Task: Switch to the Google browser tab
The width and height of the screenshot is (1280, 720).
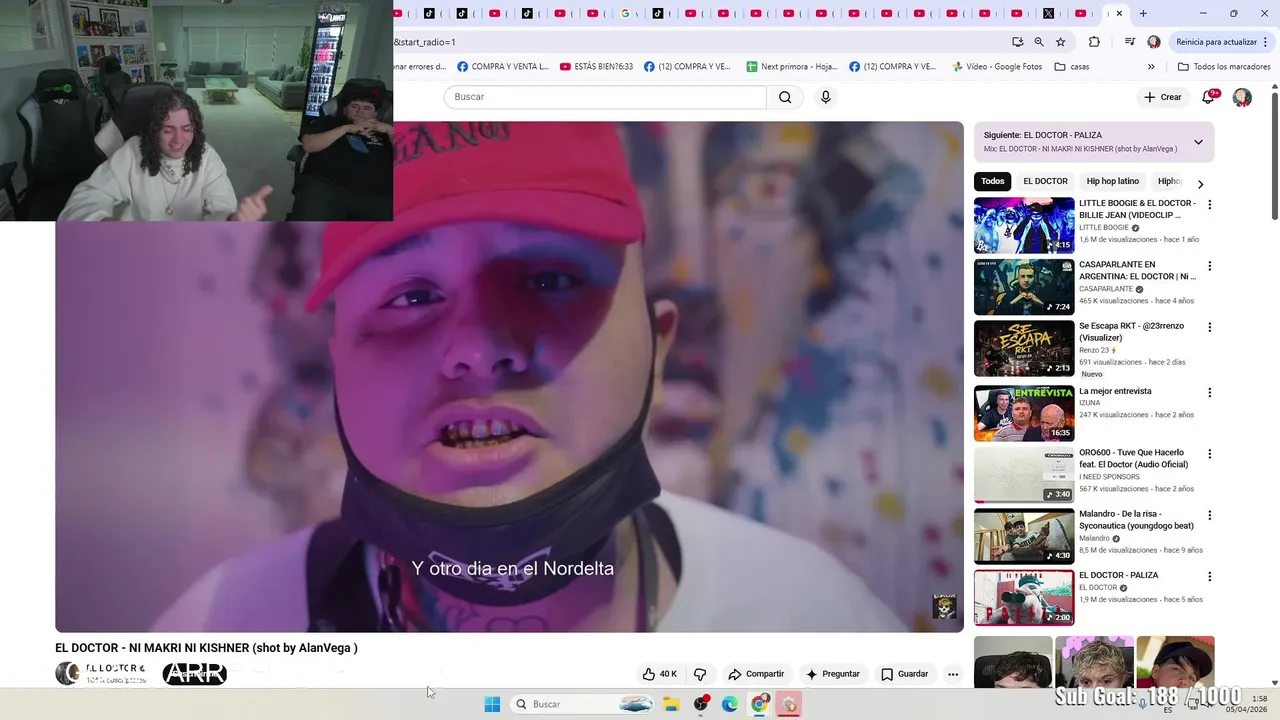Action: click(625, 13)
